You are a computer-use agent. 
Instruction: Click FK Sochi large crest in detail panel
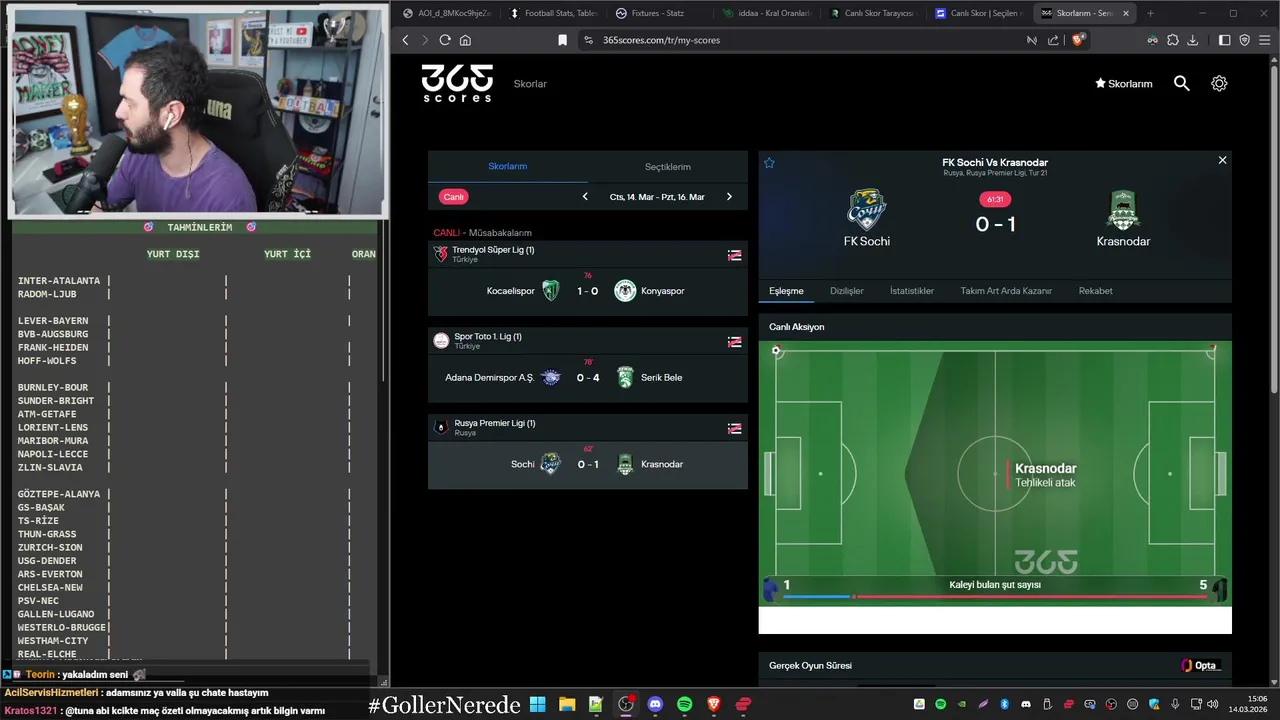point(866,210)
